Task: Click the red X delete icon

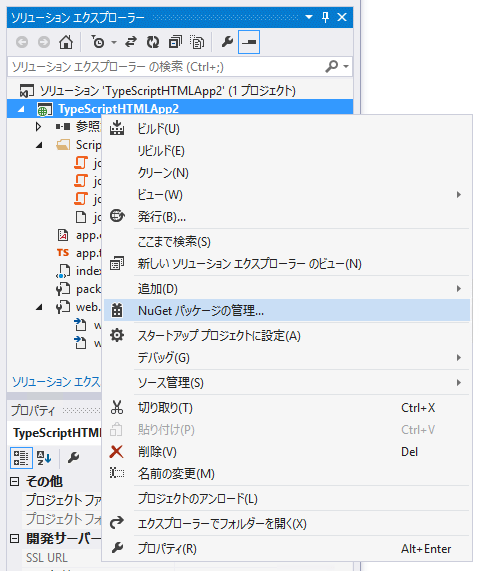Action: click(116, 452)
